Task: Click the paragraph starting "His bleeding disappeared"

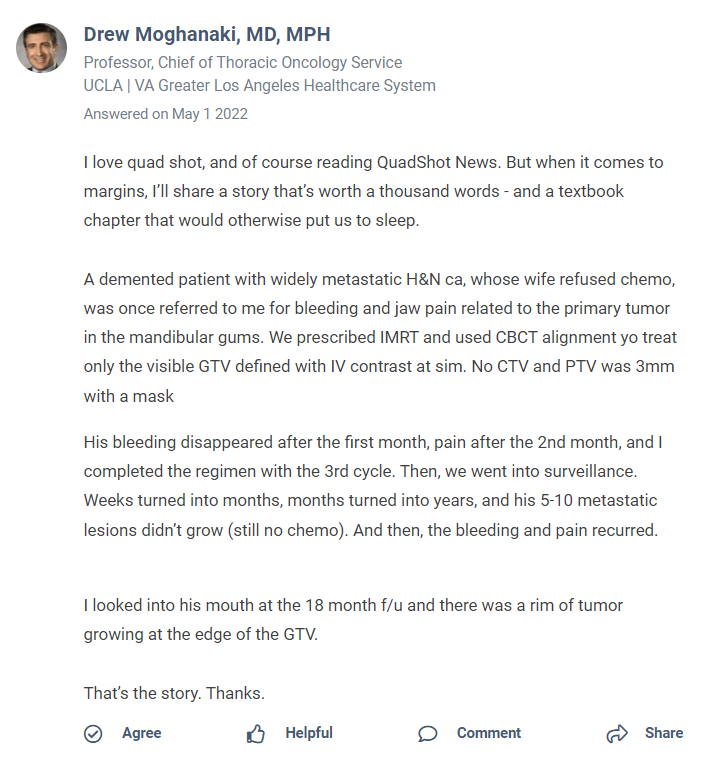Action: (x=371, y=486)
